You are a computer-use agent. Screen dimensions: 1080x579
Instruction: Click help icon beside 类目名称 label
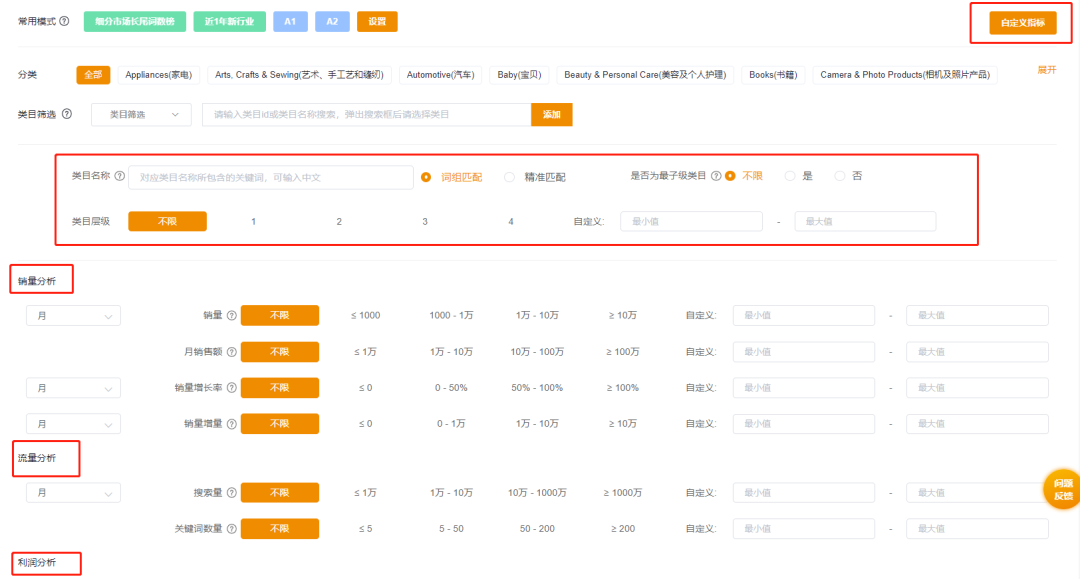tap(120, 176)
